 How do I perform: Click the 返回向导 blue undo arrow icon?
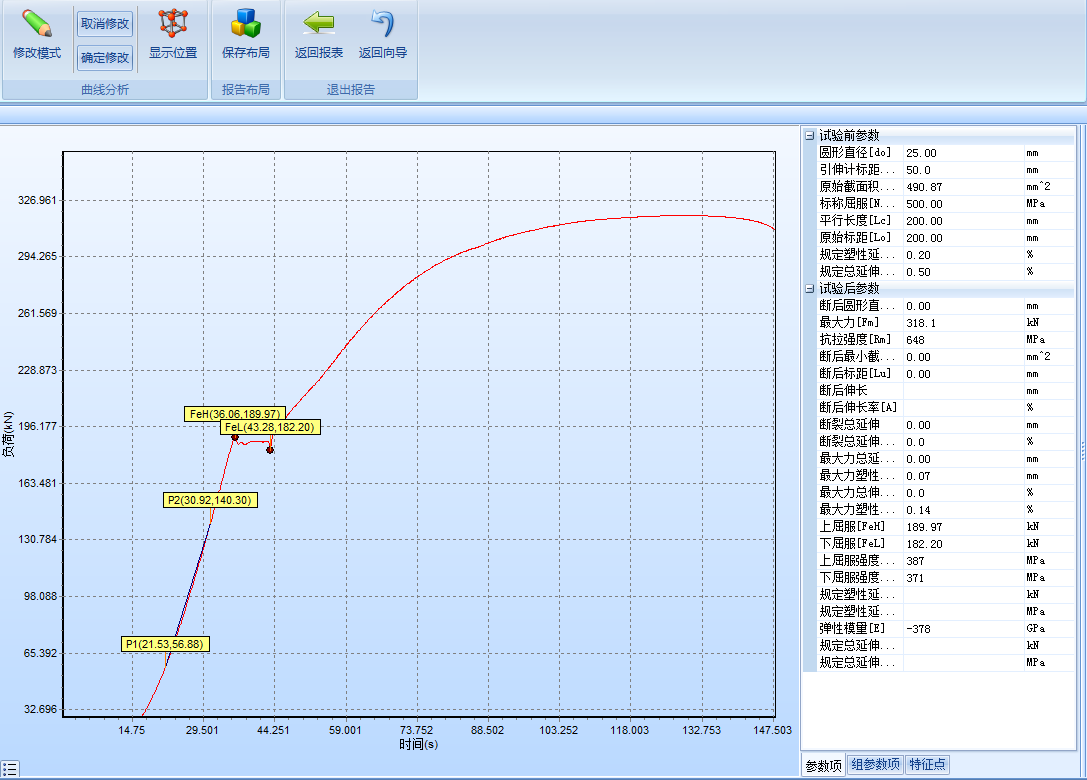(382, 24)
